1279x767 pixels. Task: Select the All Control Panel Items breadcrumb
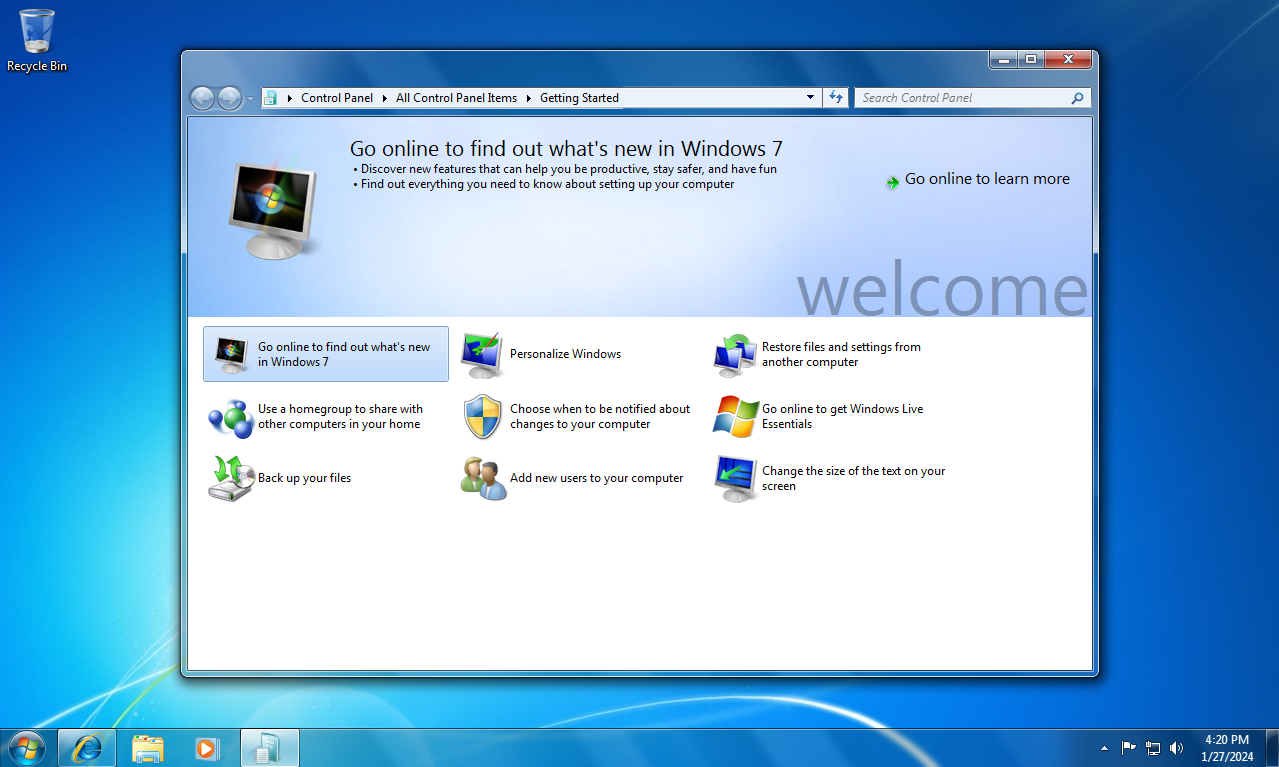click(x=456, y=98)
